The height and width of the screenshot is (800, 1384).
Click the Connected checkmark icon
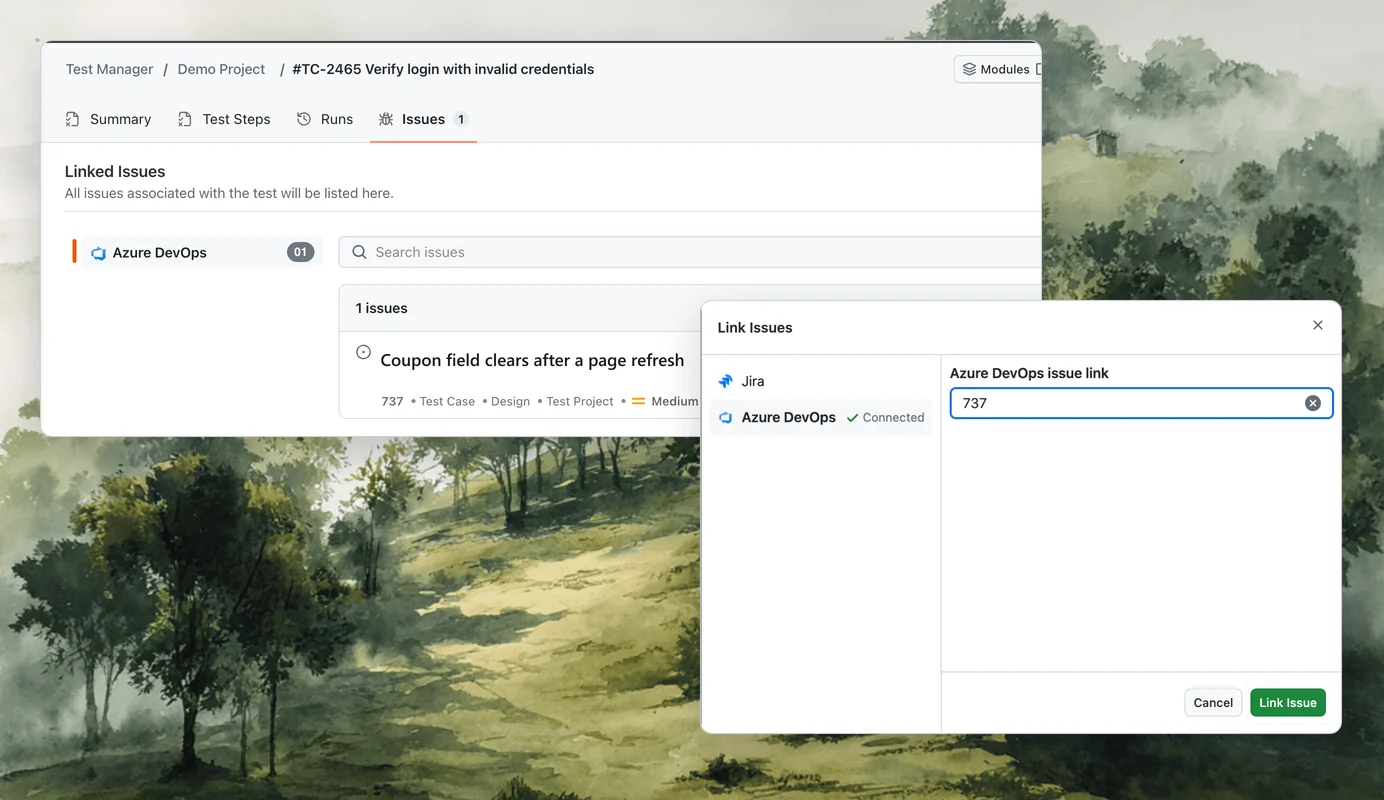coord(852,418)
